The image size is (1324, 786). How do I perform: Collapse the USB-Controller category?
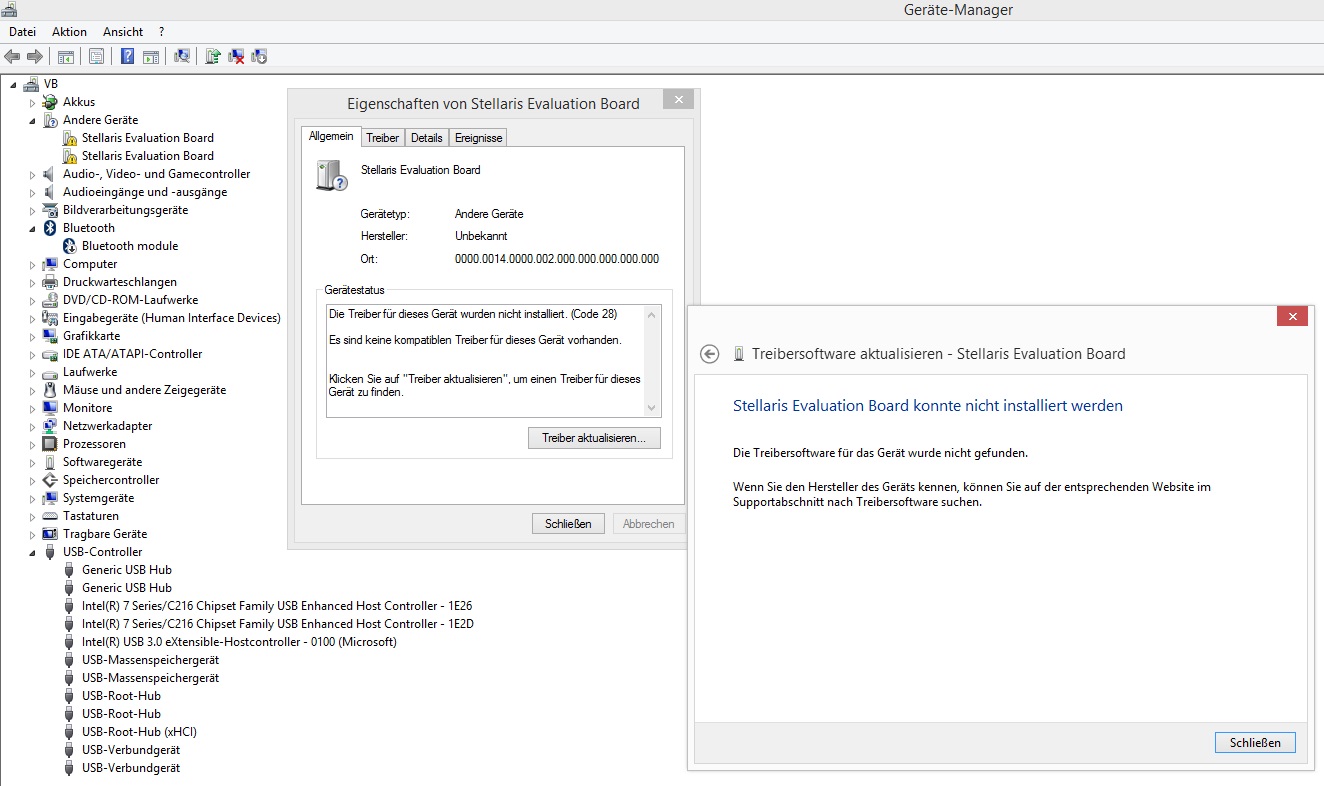point(32,552)
